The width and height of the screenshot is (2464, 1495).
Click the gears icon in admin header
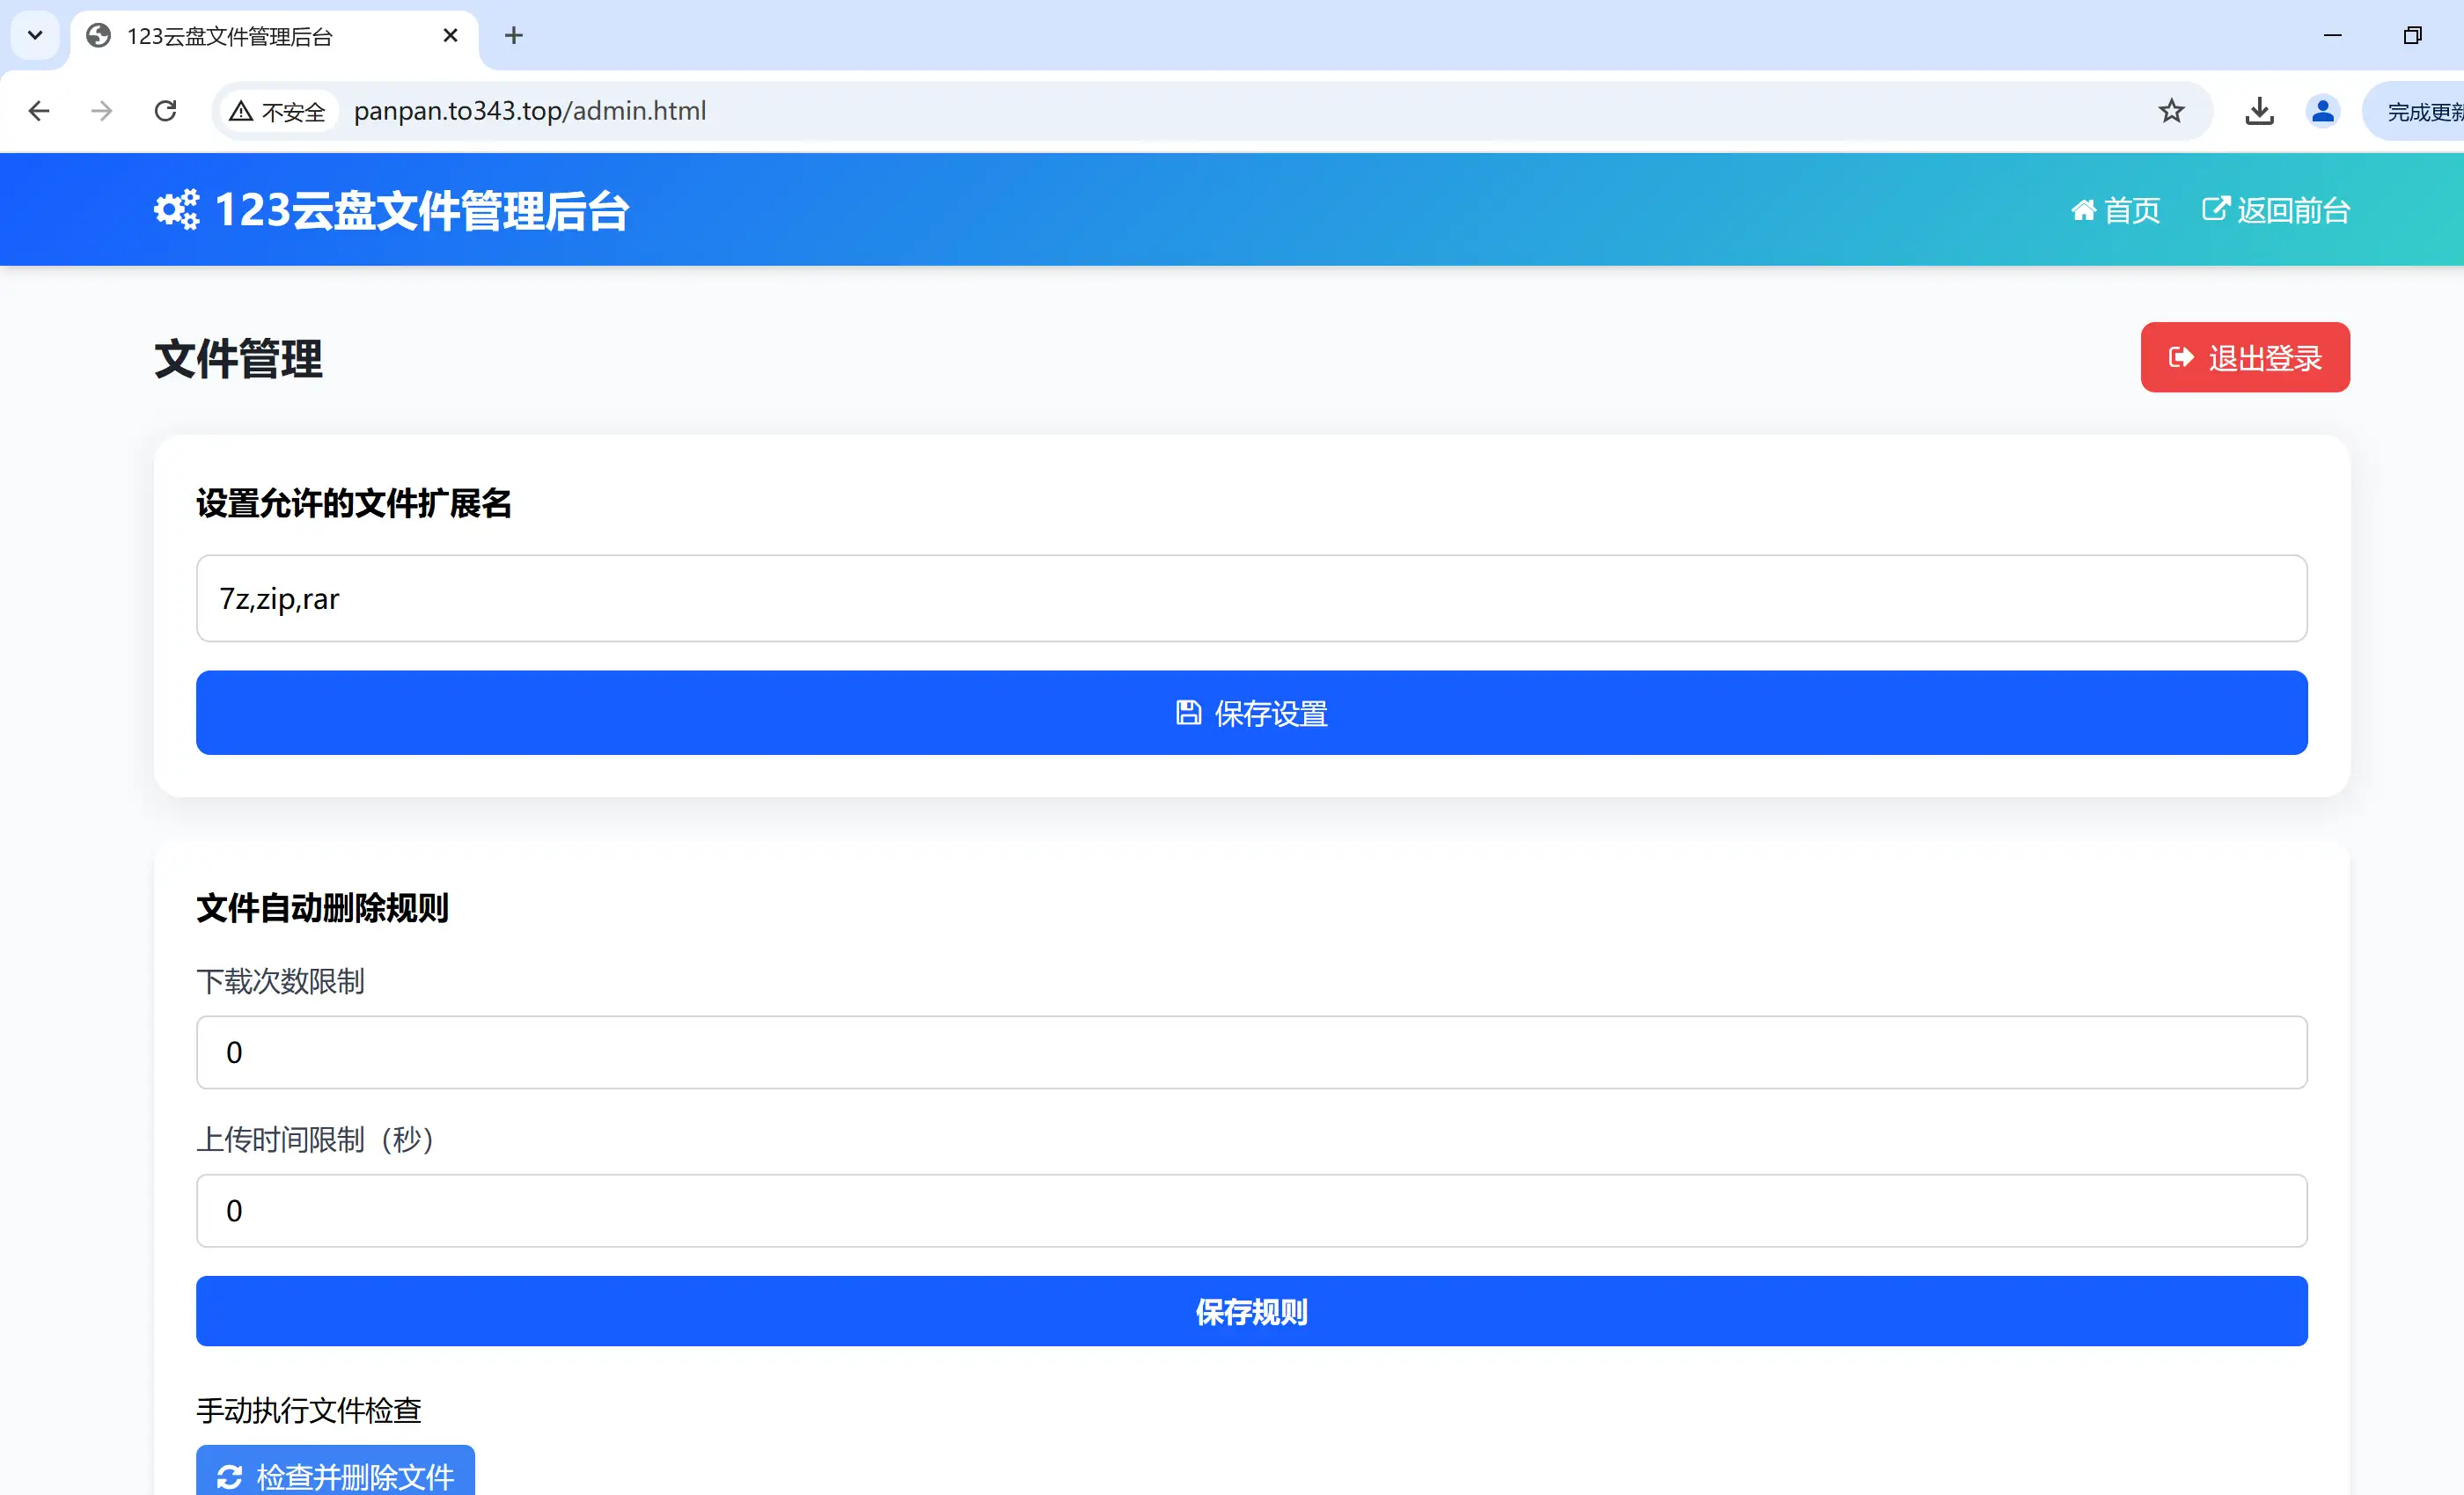point(176,210)
